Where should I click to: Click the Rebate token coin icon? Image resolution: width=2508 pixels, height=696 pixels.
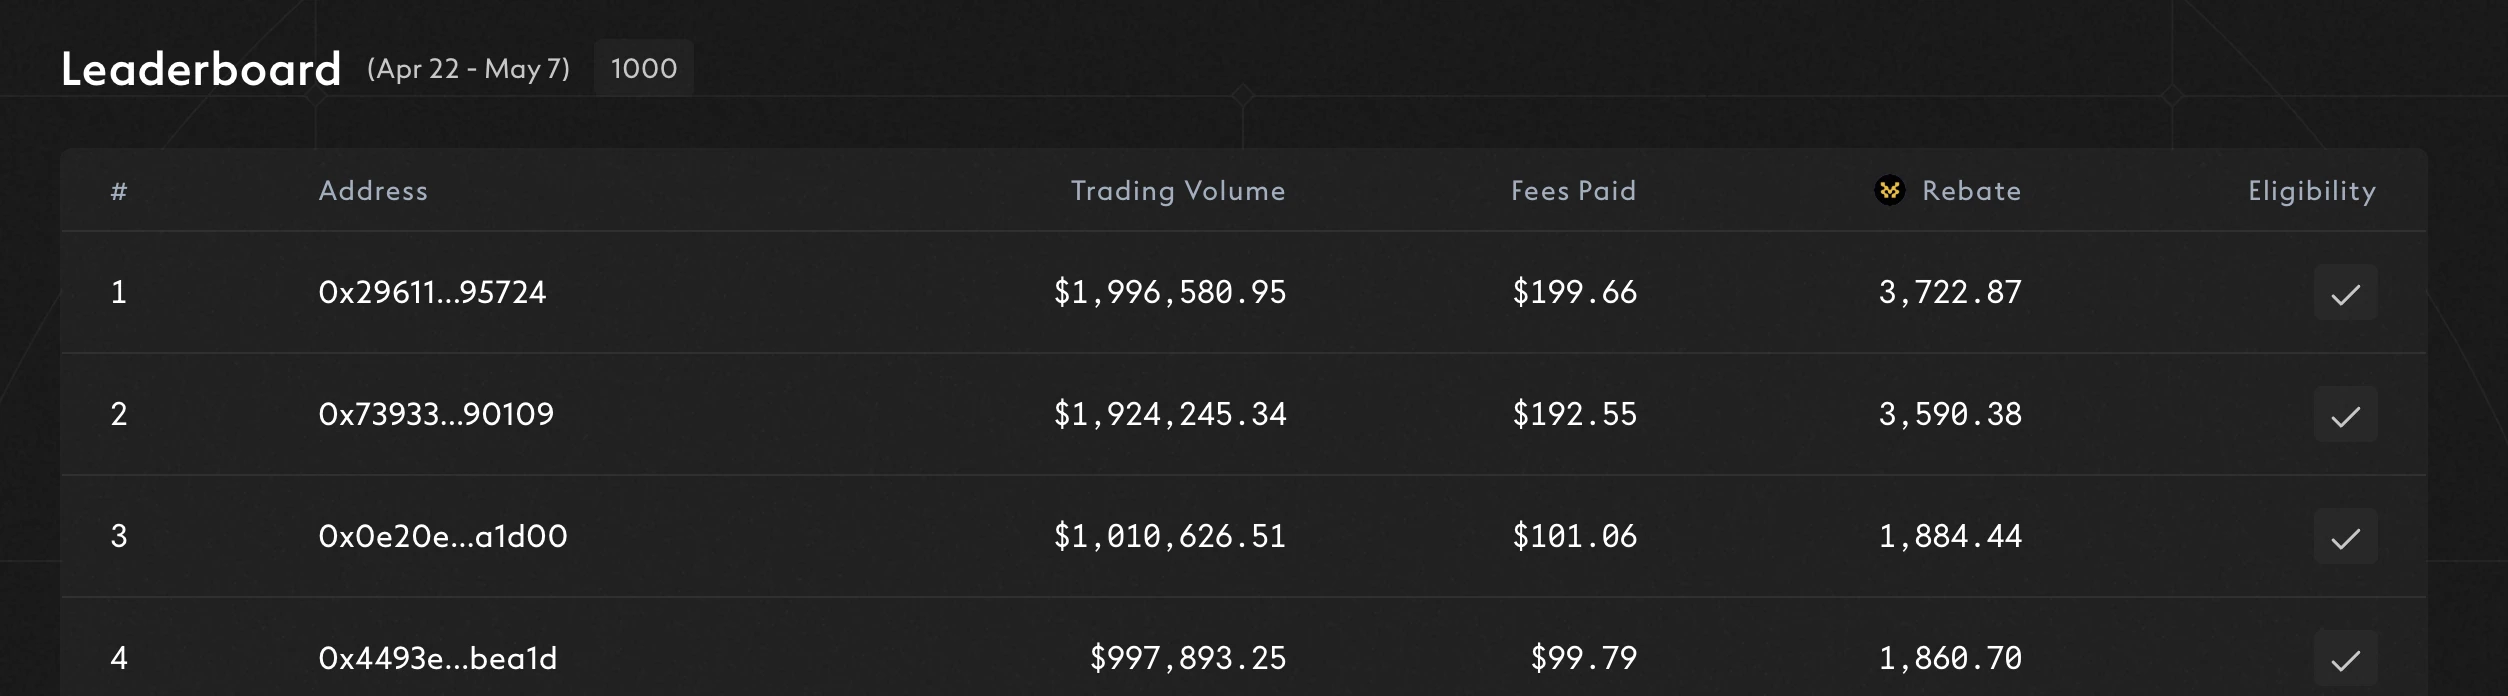pos(1889,190)
